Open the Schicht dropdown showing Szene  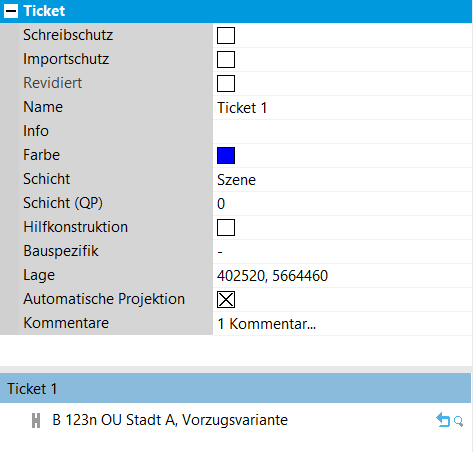tap(342, 180)
